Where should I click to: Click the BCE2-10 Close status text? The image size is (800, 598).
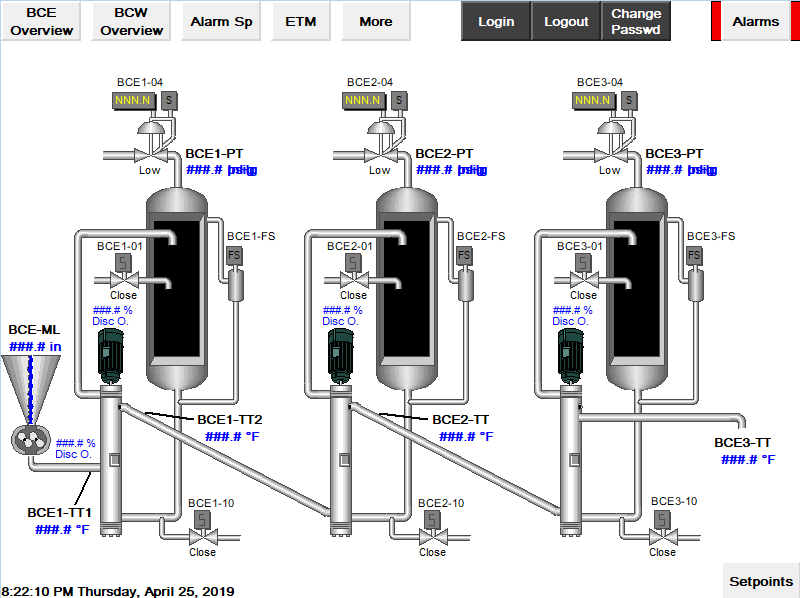click(433, 552)
